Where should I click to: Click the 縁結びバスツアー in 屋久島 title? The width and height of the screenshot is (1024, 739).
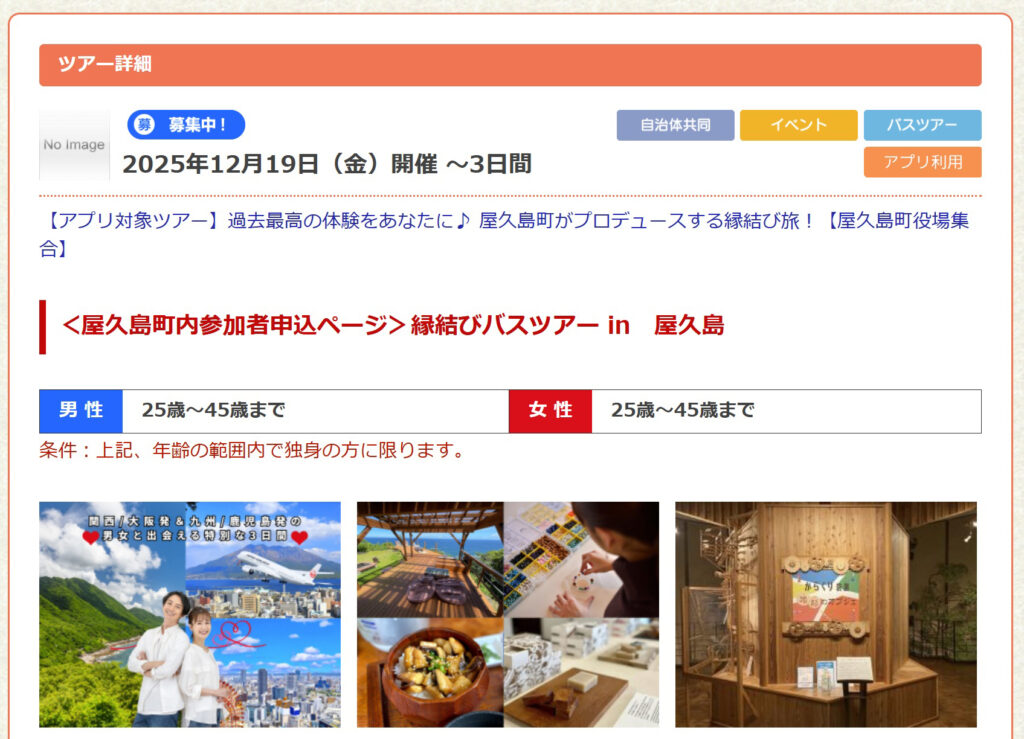(392, 325)
